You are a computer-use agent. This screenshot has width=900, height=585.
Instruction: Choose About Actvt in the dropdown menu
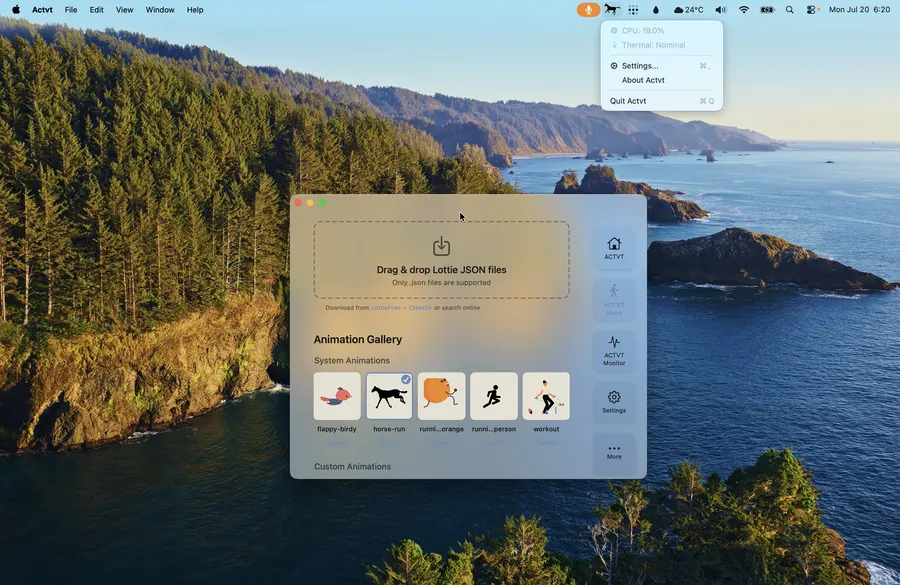point(662,80)
